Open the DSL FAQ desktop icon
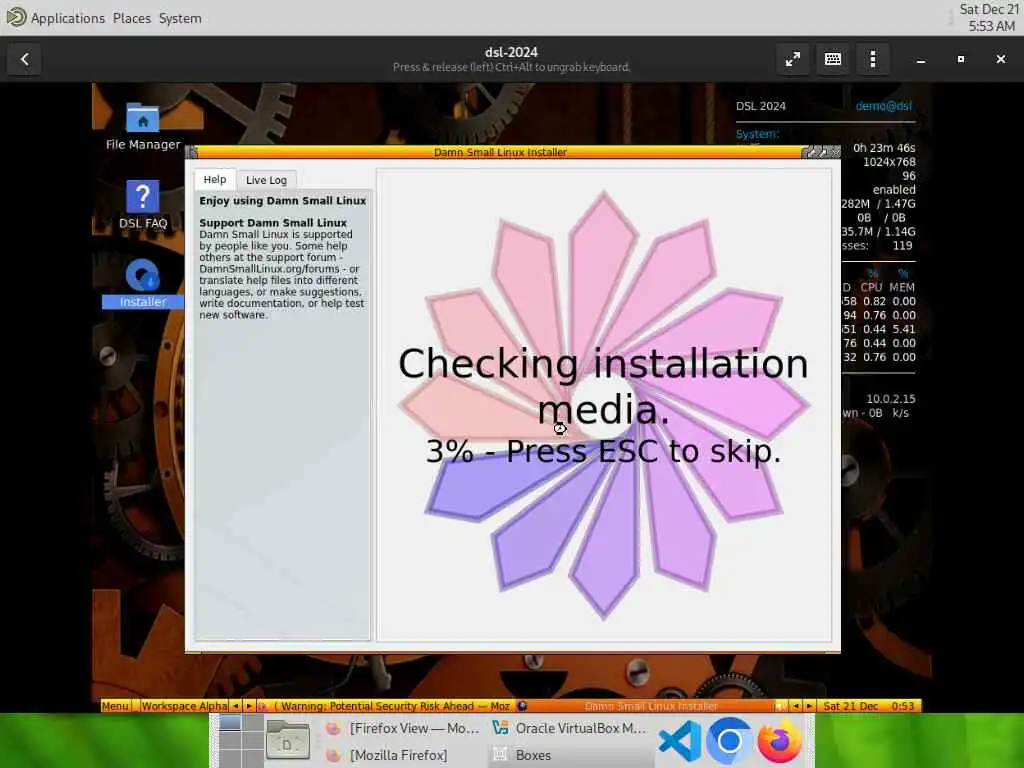The height and width of the screenshot is (768, 1024). [x=143, y=204]
